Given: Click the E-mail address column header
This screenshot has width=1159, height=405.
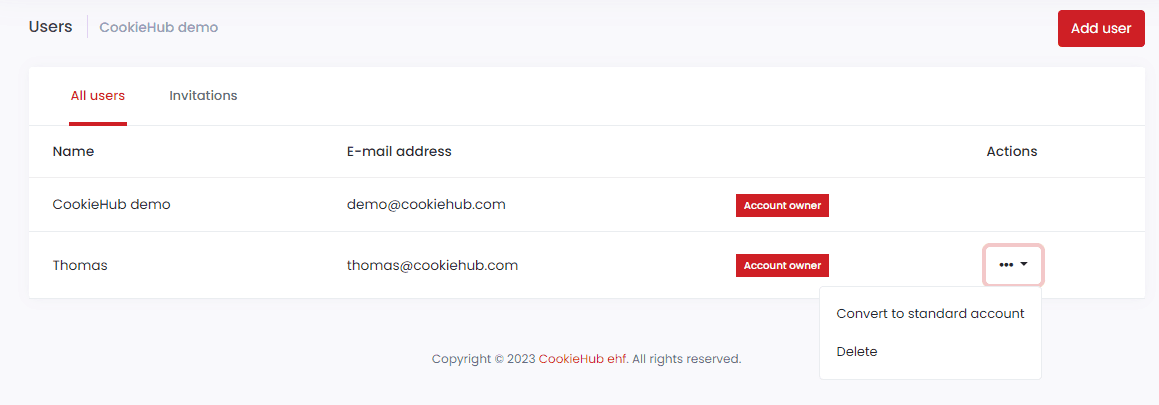Looking at the screenshot, I should (x=399, y=152).
